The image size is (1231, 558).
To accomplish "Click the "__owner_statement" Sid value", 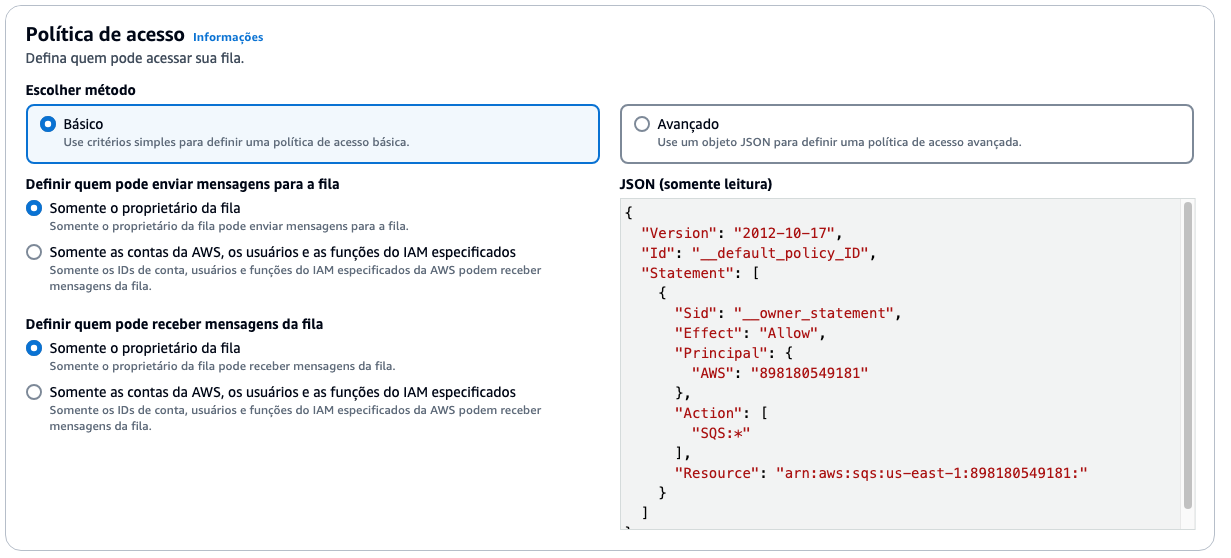I will 814,312.
